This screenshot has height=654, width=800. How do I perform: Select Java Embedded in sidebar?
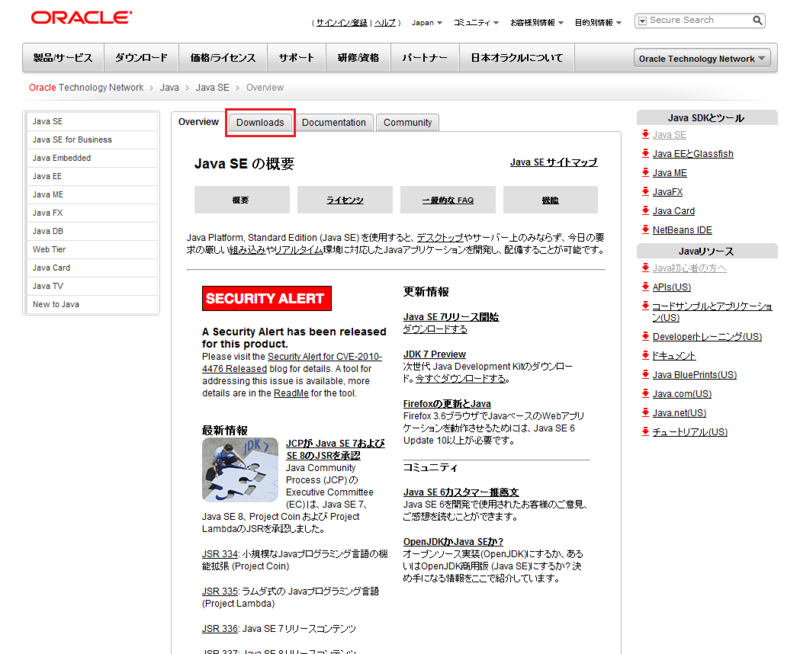(x=92, y=158)
